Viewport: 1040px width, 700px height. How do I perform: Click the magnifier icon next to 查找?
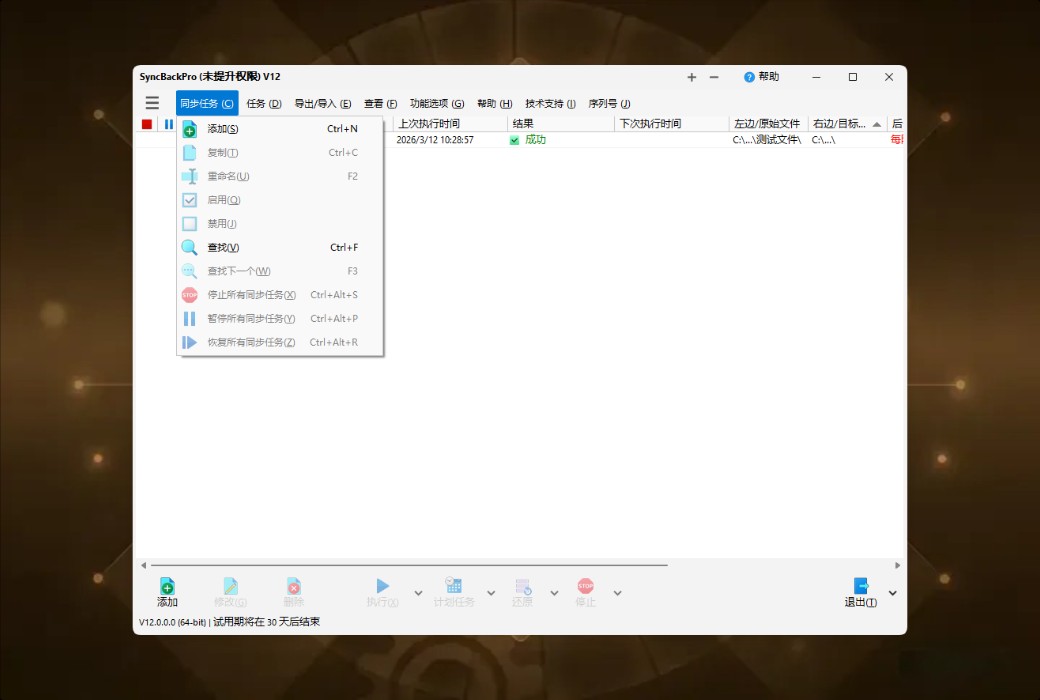190,247
